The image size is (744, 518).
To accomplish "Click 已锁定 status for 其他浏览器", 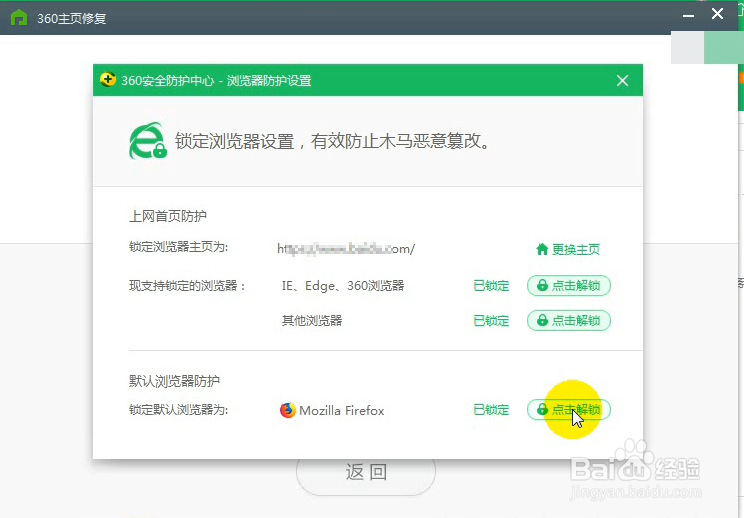I will [x=491, y=321].
